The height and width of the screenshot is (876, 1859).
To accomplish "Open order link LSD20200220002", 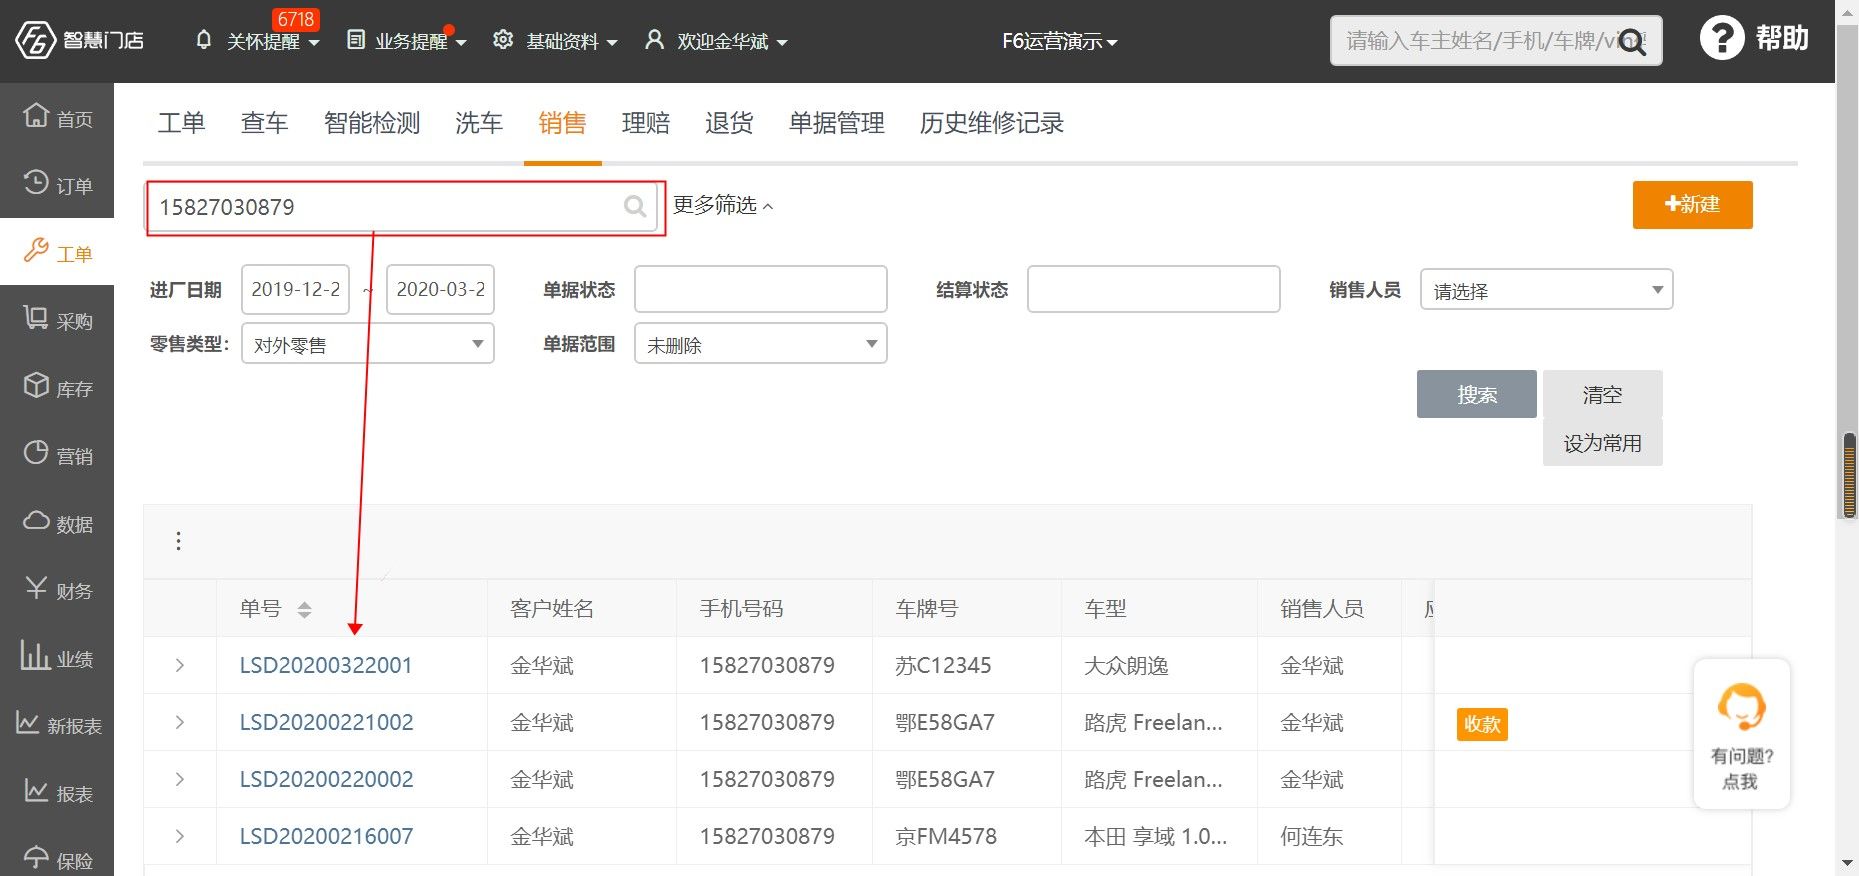I will (x=326, y=779).
